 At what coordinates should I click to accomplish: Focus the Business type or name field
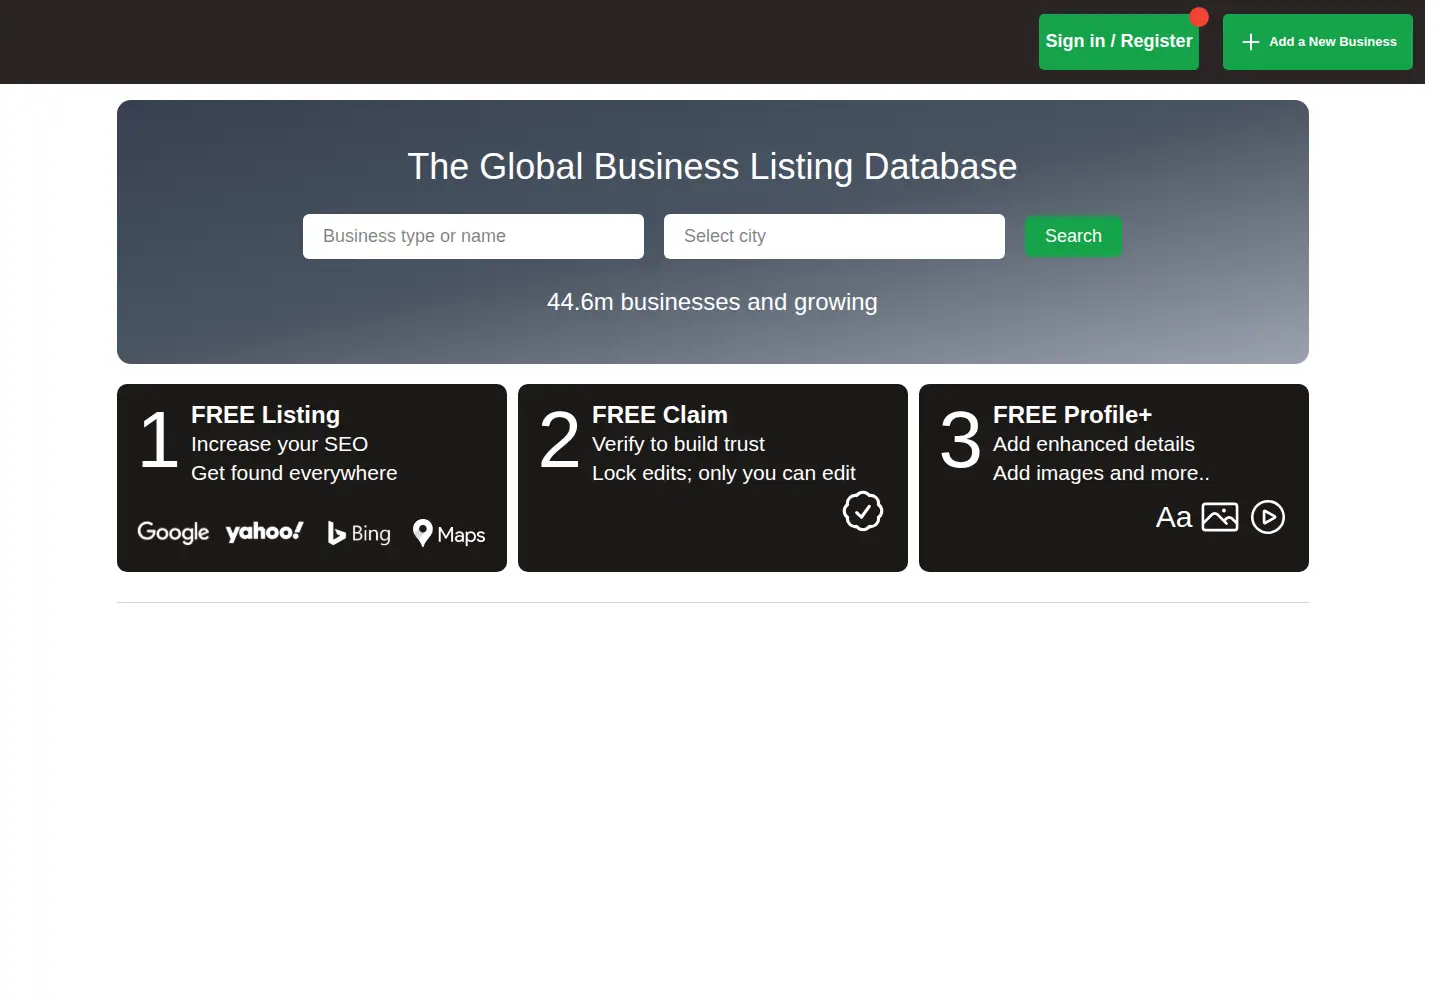473,236
